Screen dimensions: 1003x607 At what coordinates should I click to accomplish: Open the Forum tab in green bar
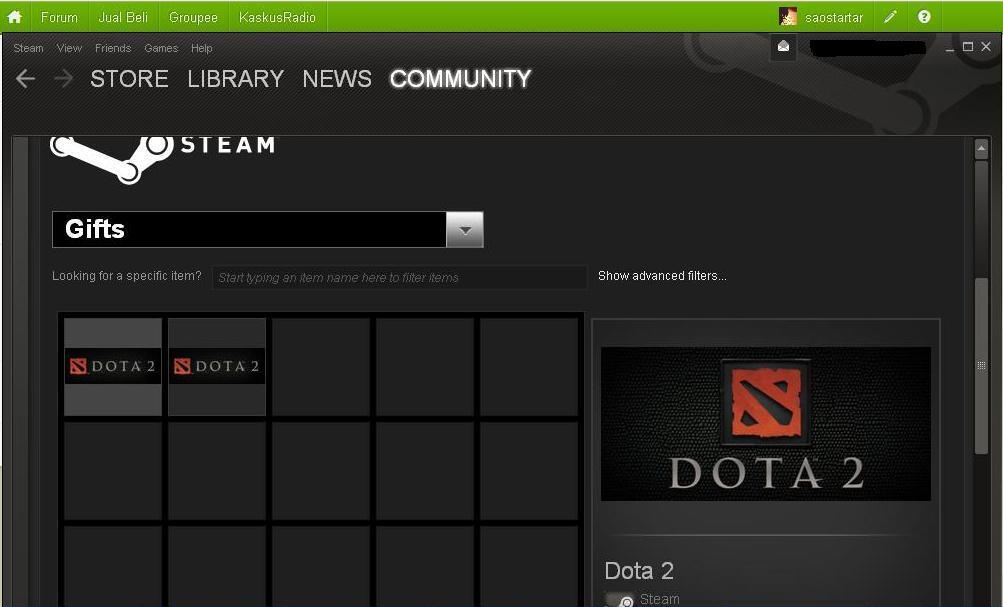59,17
